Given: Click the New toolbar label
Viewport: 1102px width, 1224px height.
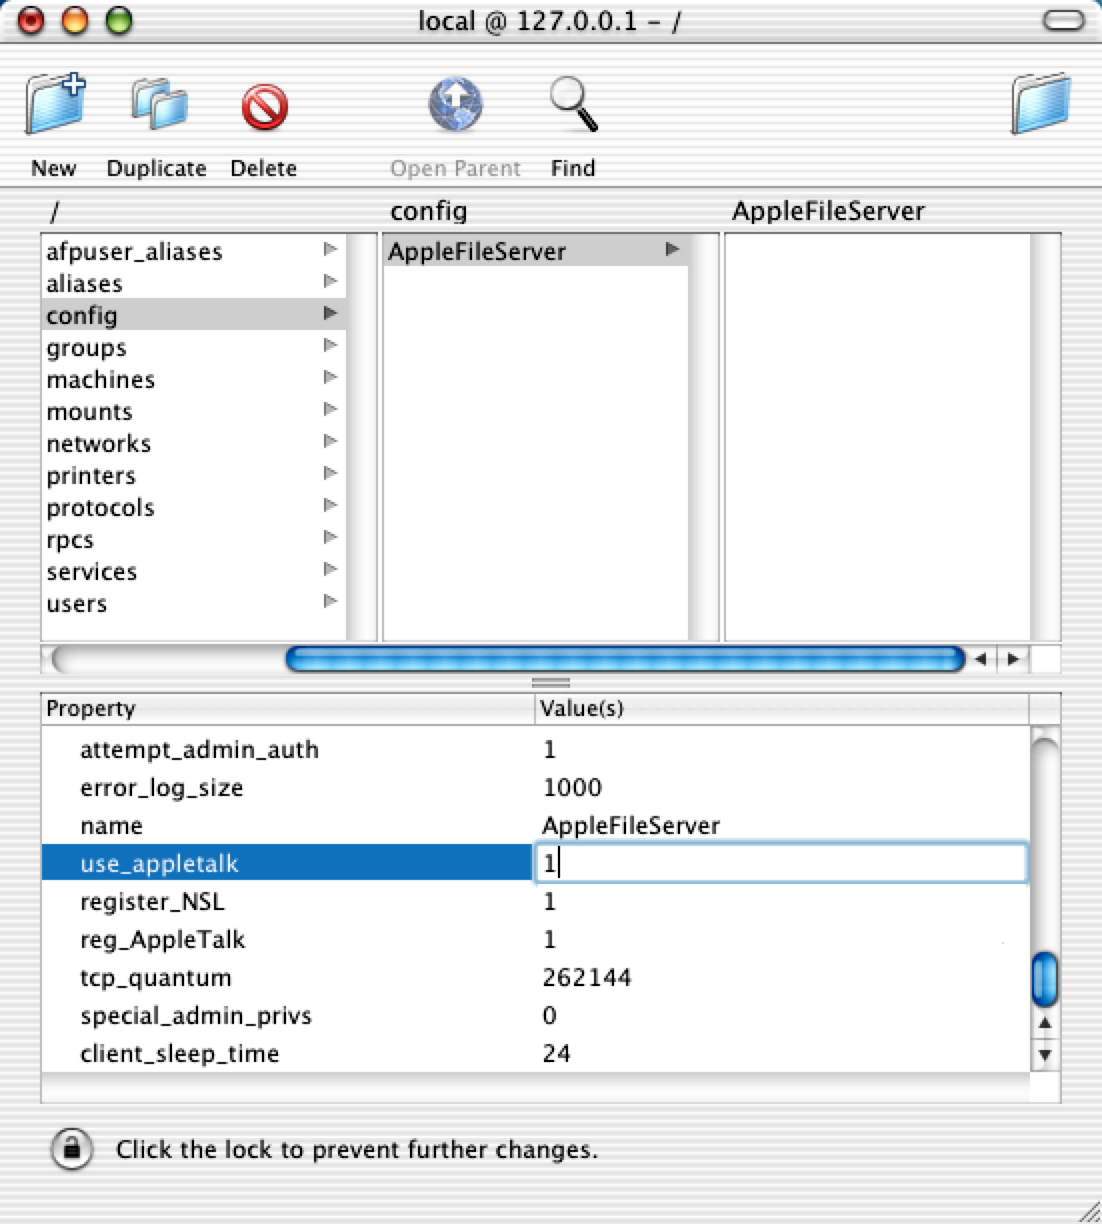Looking at the screenshot, I should click(x=53, y=168).
